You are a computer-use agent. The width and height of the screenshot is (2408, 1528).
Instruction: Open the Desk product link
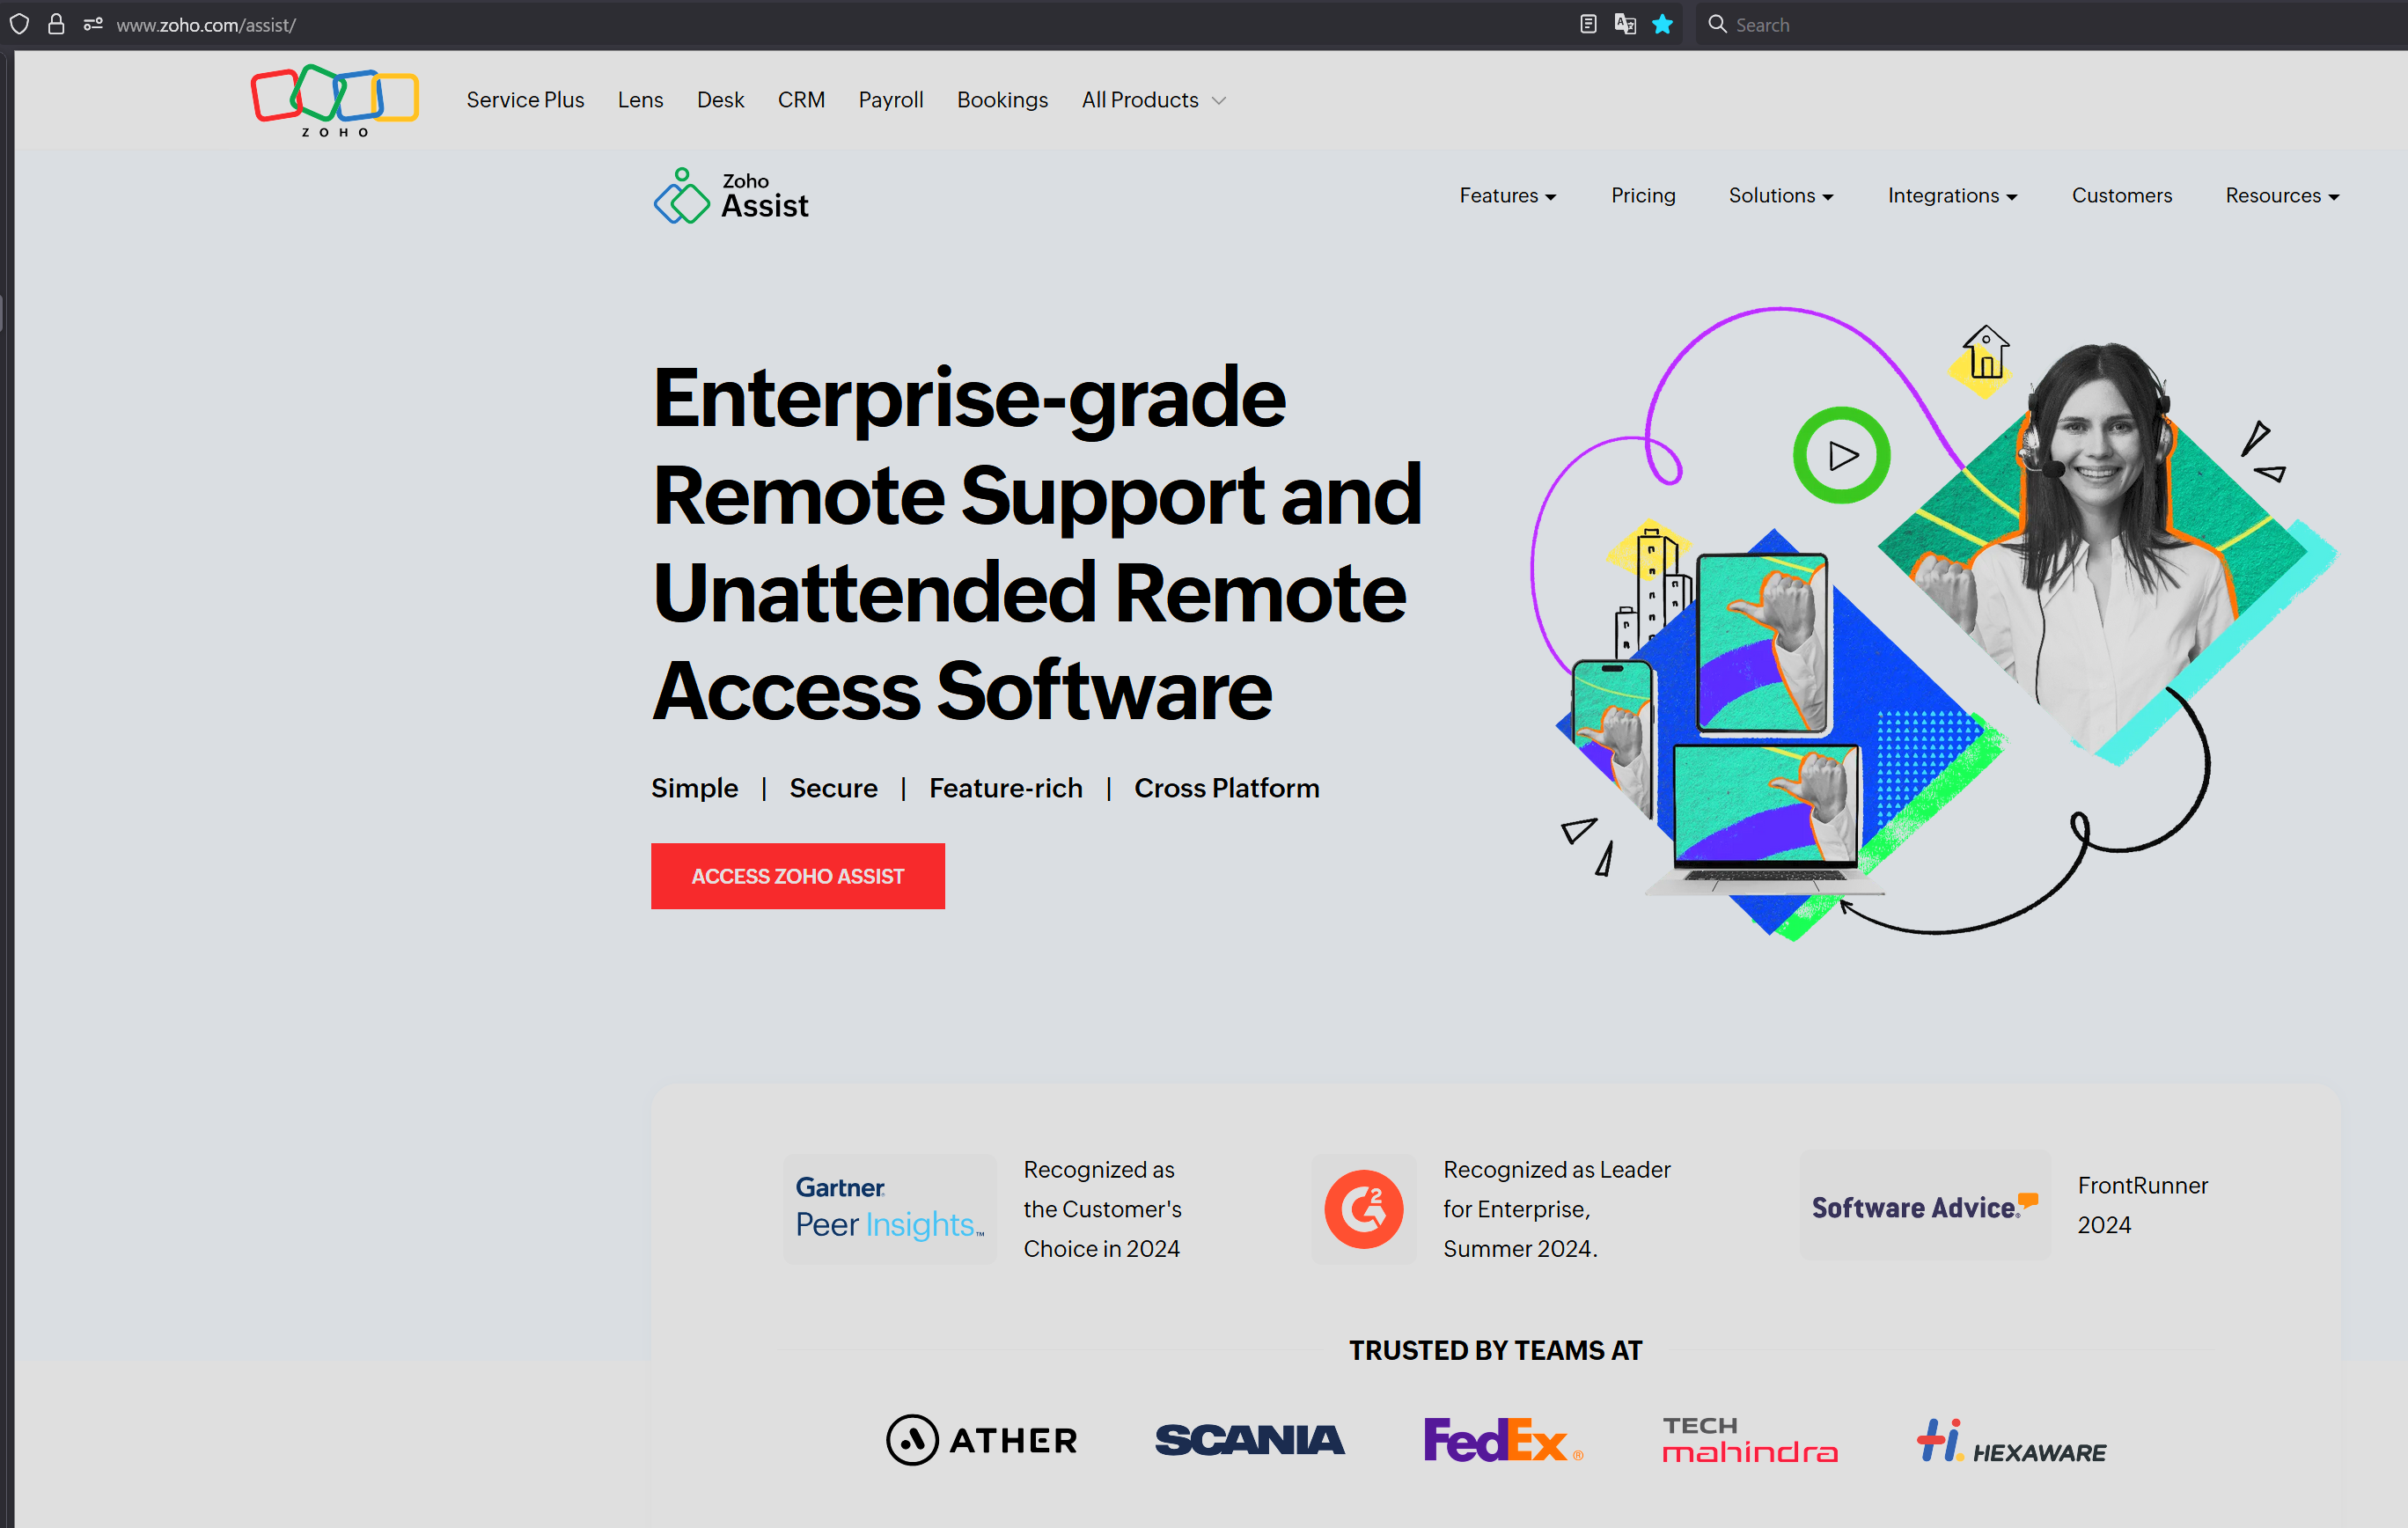(720, 100)
